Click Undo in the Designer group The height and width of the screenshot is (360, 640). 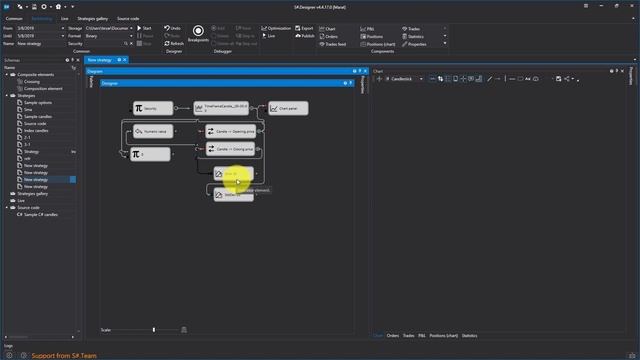(x=172, y=28)
